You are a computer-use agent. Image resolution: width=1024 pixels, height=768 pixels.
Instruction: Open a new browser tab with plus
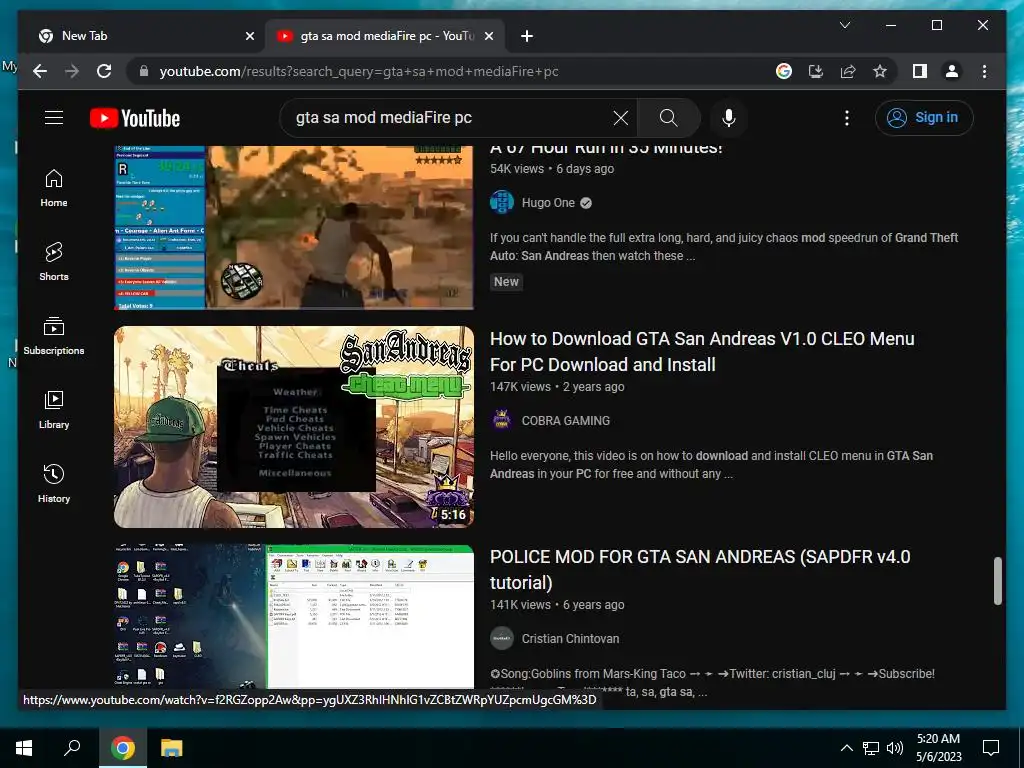(526, 36)
